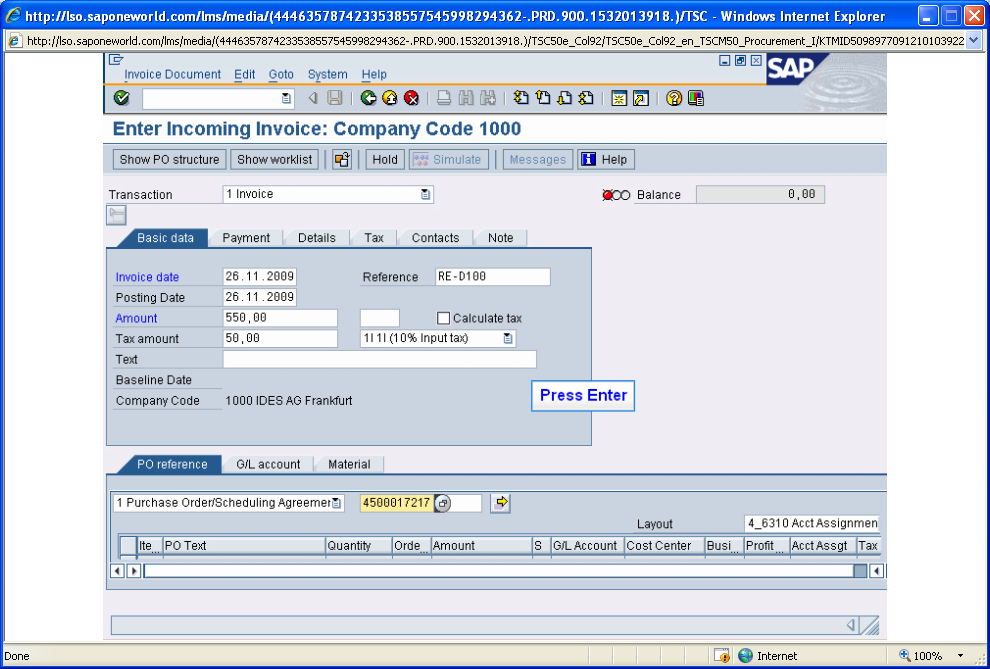Open the System menu

coord(328,74)
